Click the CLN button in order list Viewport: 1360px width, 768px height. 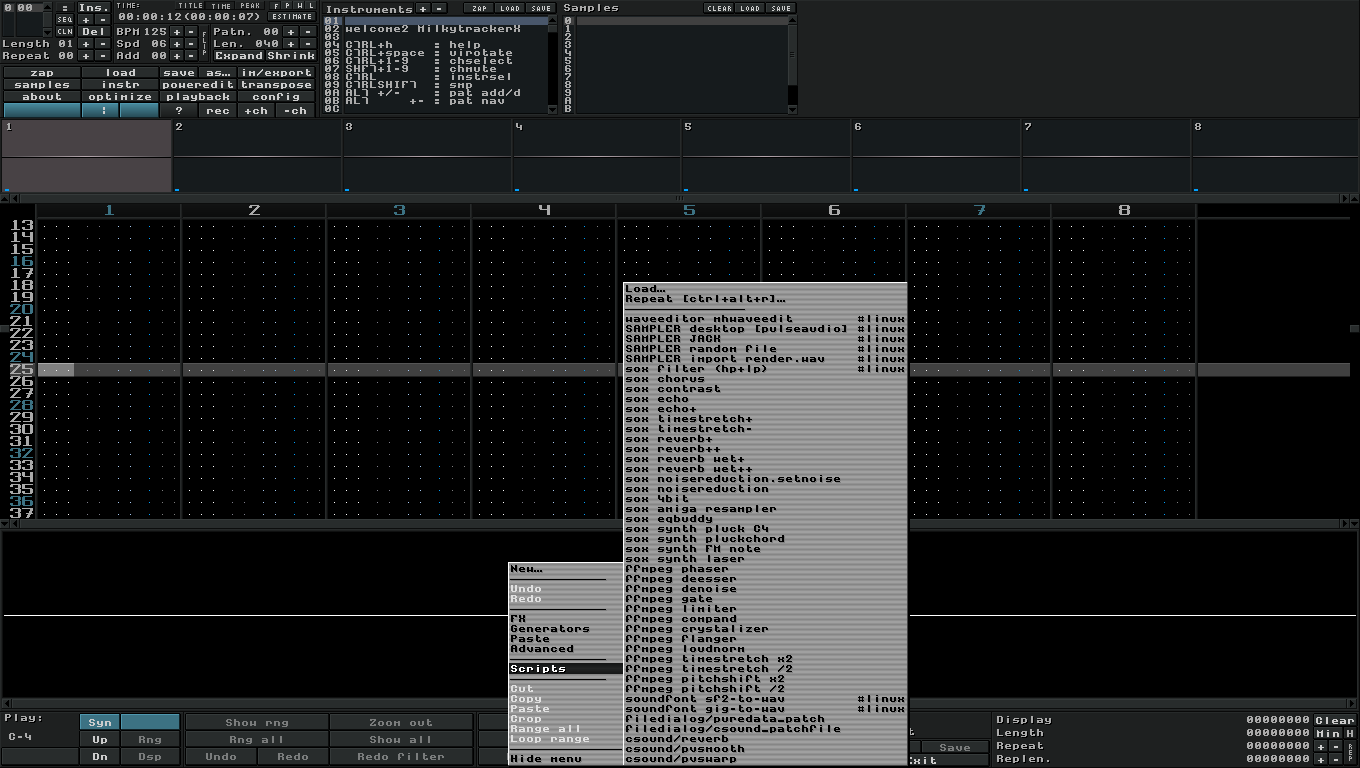(x=64, y=32)
